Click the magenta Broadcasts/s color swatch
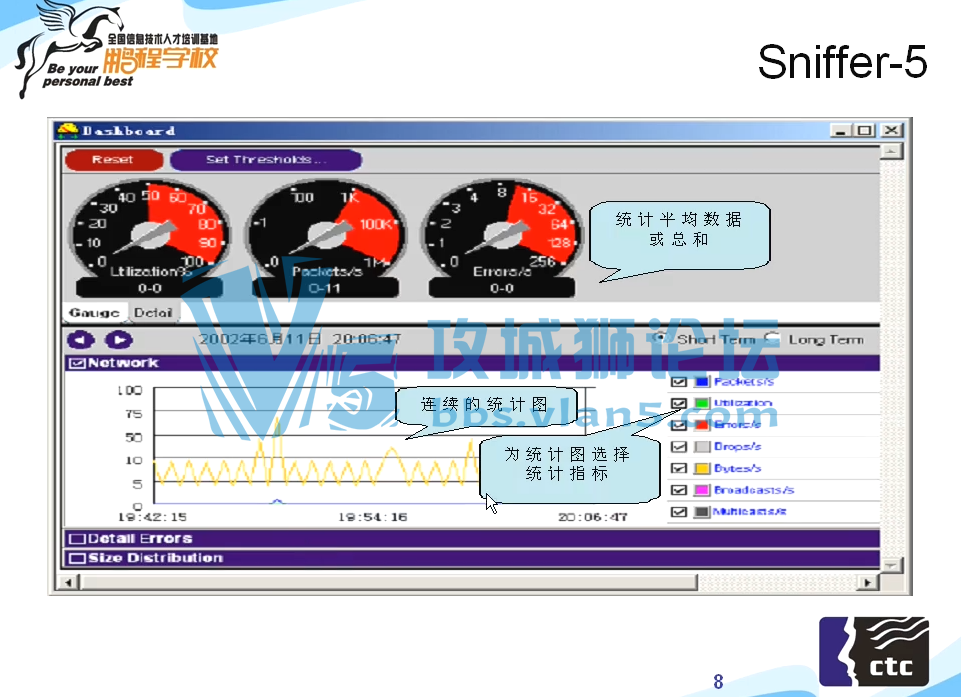Screen dimensions: 961x697 click(702, 490)
